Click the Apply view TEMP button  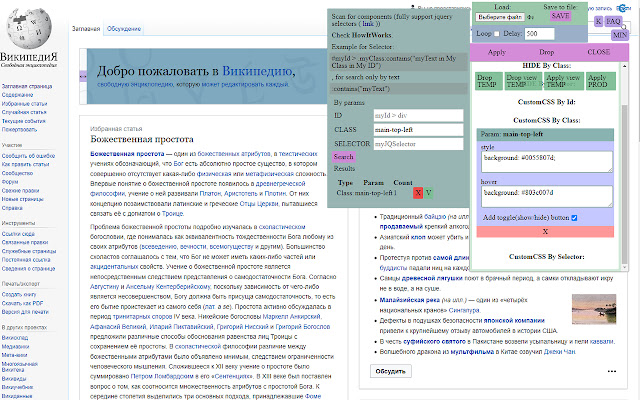[x=564, y=81]
